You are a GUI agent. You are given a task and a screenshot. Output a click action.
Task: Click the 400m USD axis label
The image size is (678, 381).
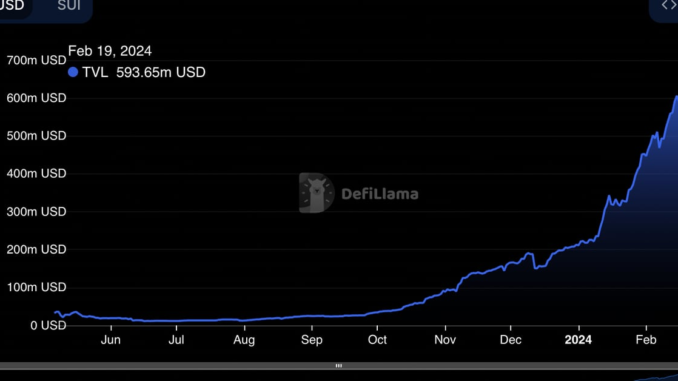pos(36,174)
